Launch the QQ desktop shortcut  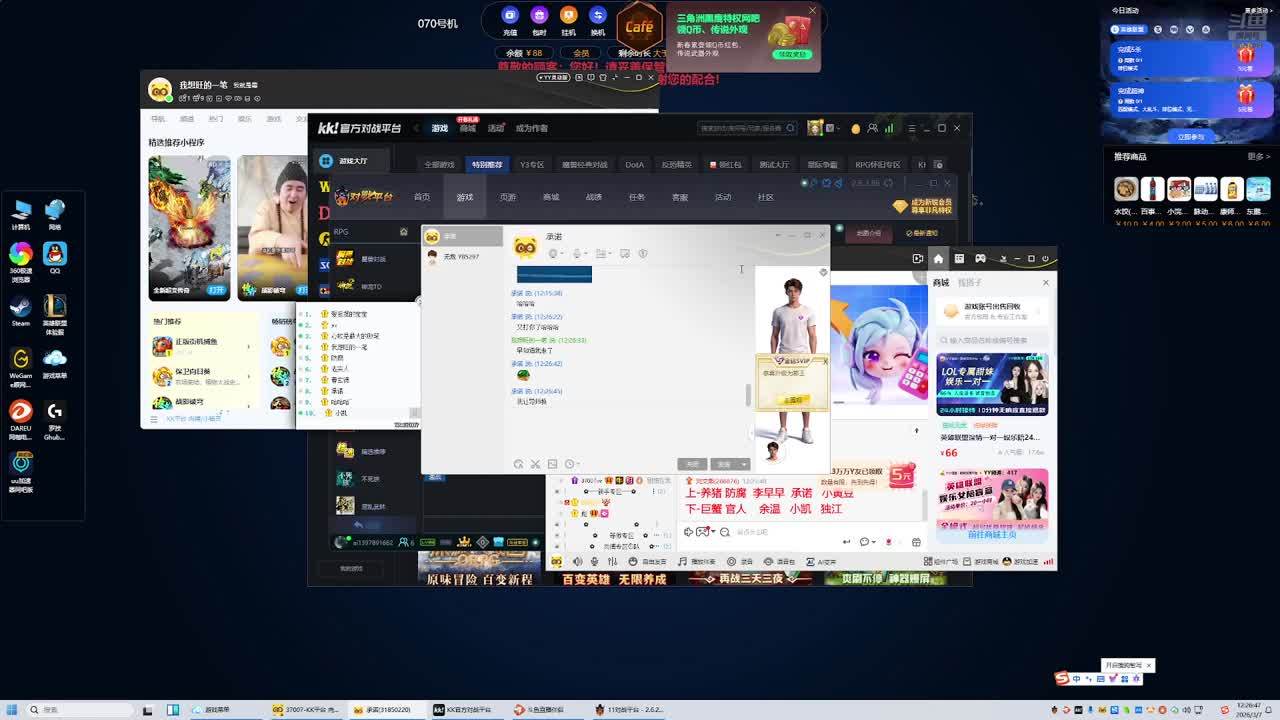tap(55, 256)
